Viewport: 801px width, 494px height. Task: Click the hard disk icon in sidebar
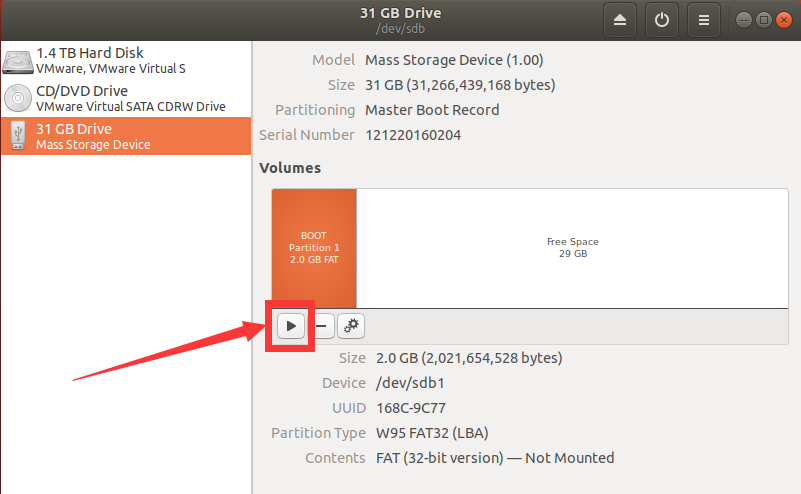(18, 62)
